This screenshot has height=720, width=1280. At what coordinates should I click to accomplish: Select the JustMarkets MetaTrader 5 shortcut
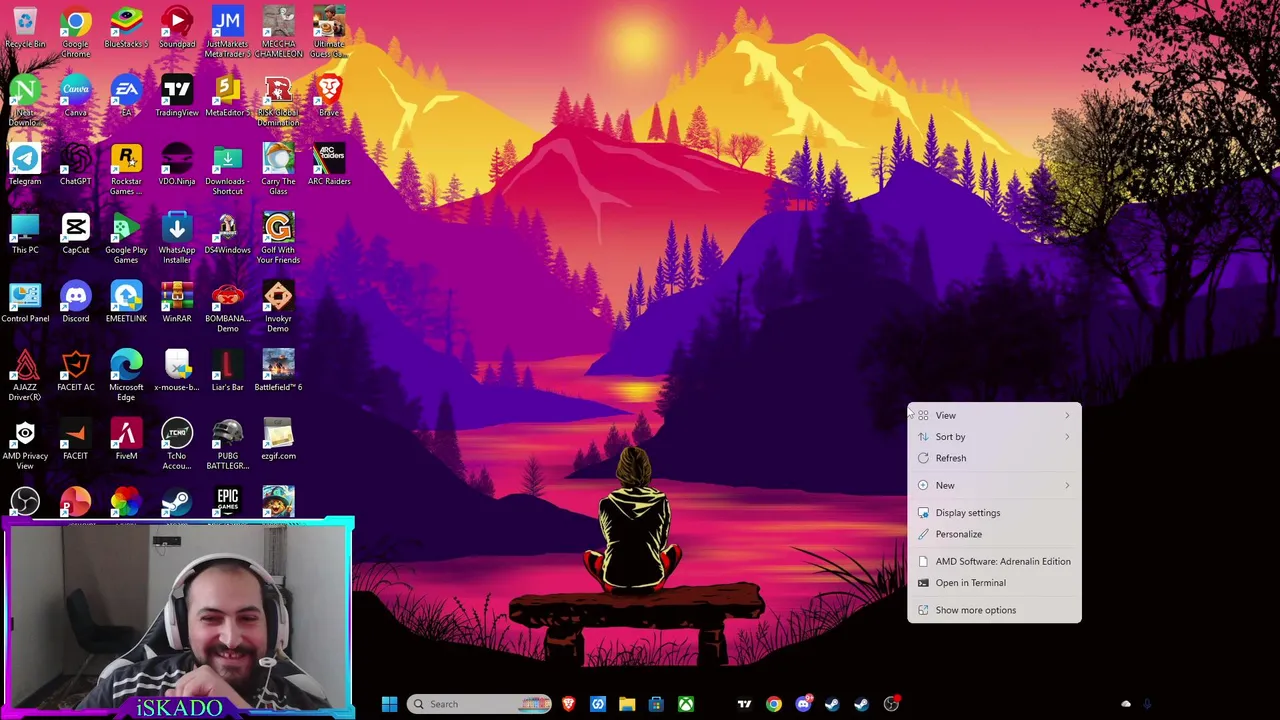(x=227, y=31)
